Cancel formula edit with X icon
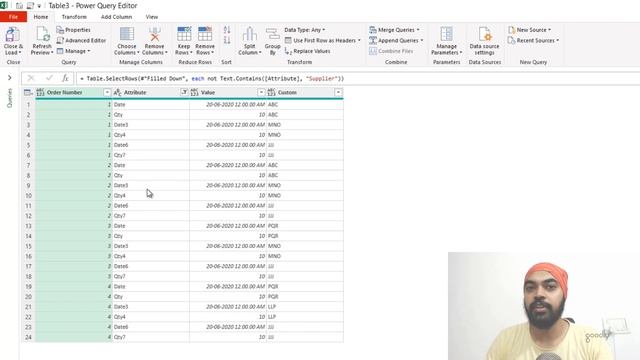 (x=31, y=78)
